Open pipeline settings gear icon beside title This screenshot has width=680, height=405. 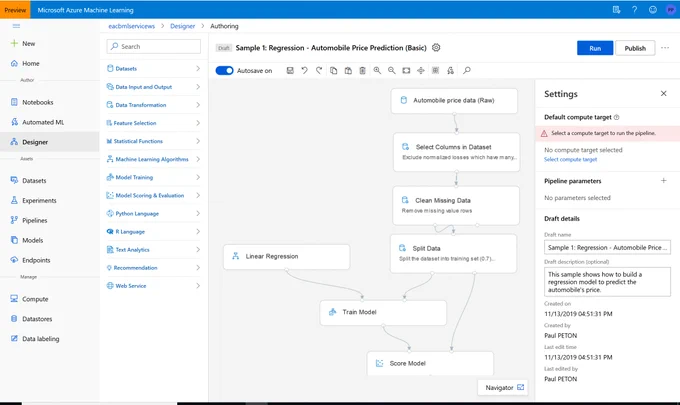(436, 48)
